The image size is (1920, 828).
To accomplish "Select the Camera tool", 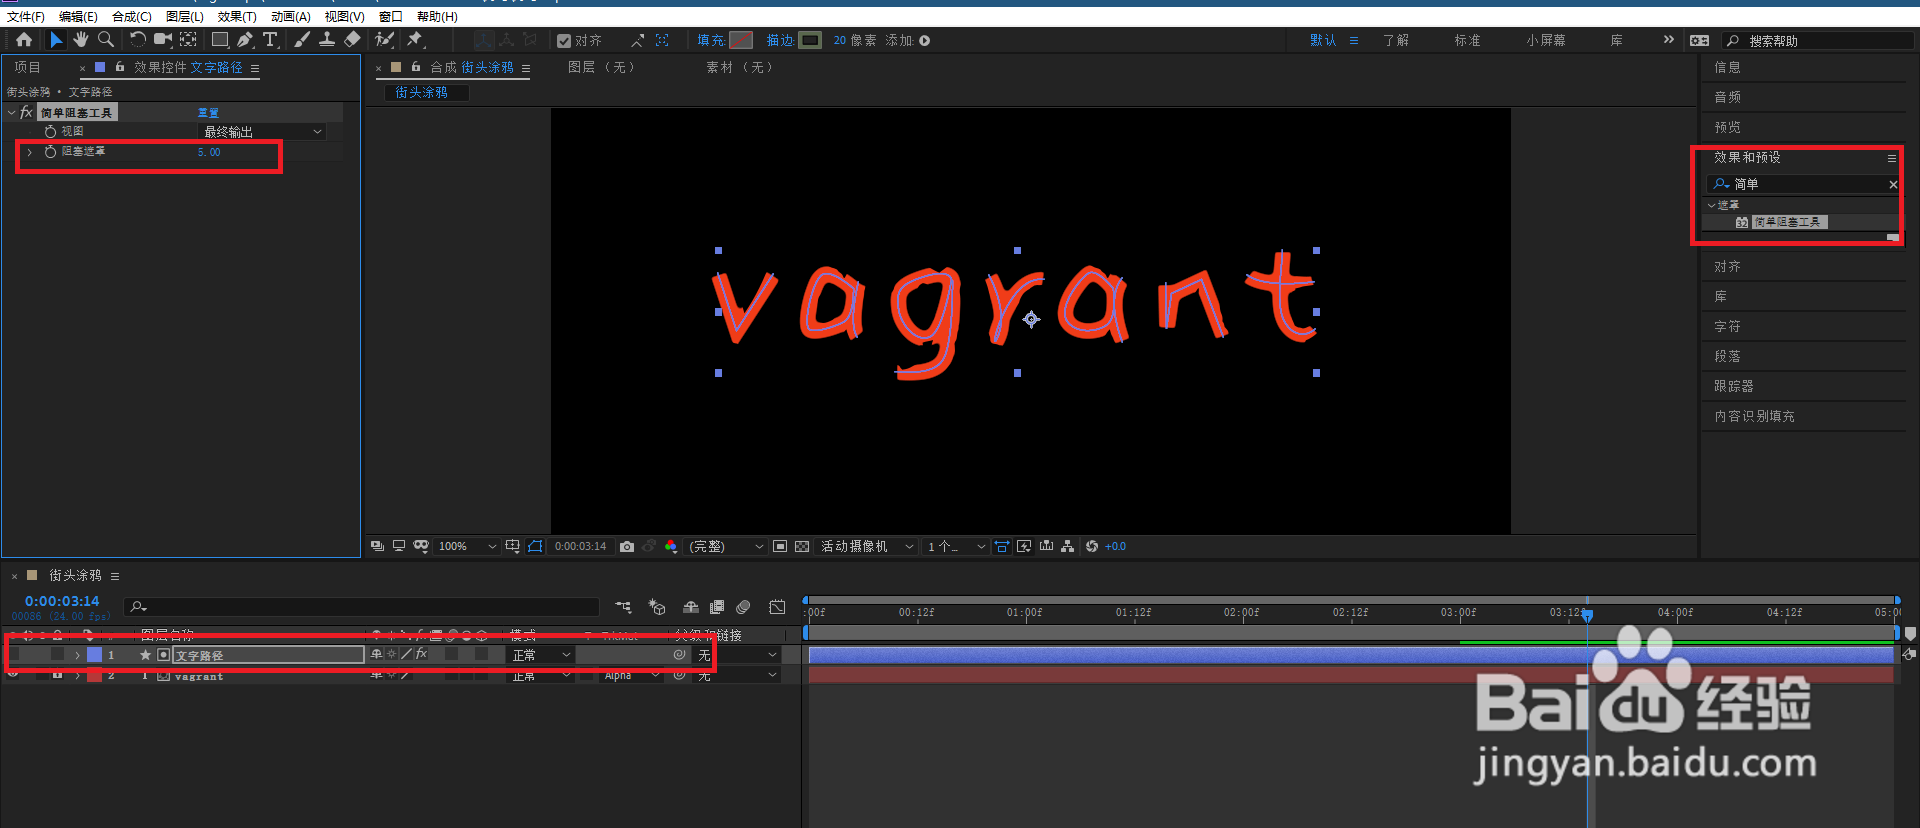I will pyautogui.click(x=162, y=40).
